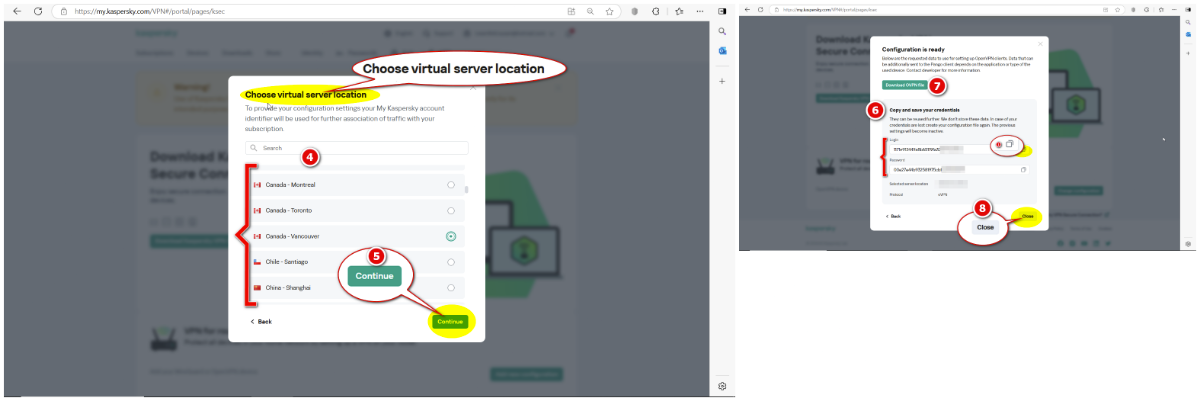Open sidebar settings gear in right browser
This screenshot has width=1200, height=401.
click(1188, 243)
